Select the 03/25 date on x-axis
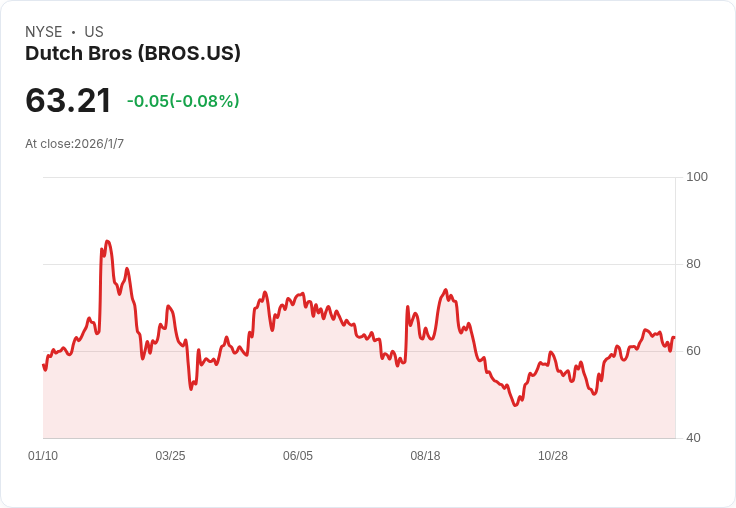 point(170,456)
